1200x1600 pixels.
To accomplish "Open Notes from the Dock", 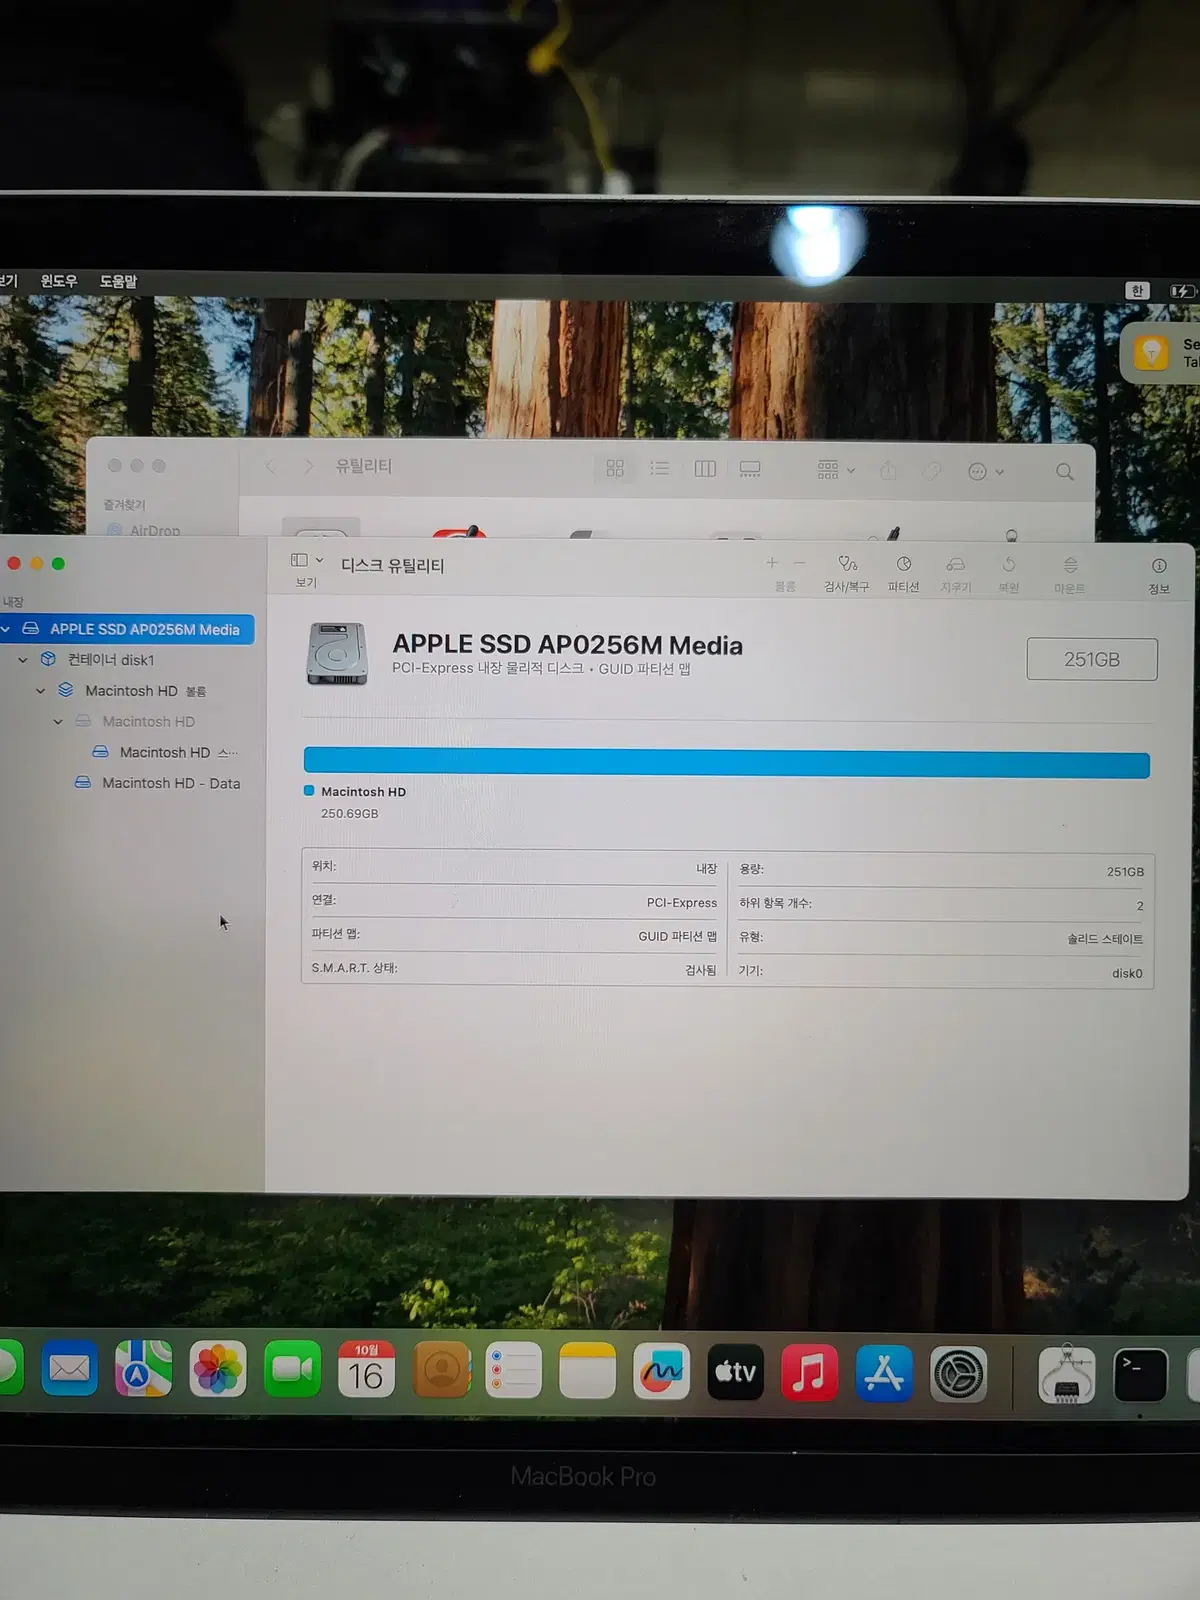I will coord(587,1370).
